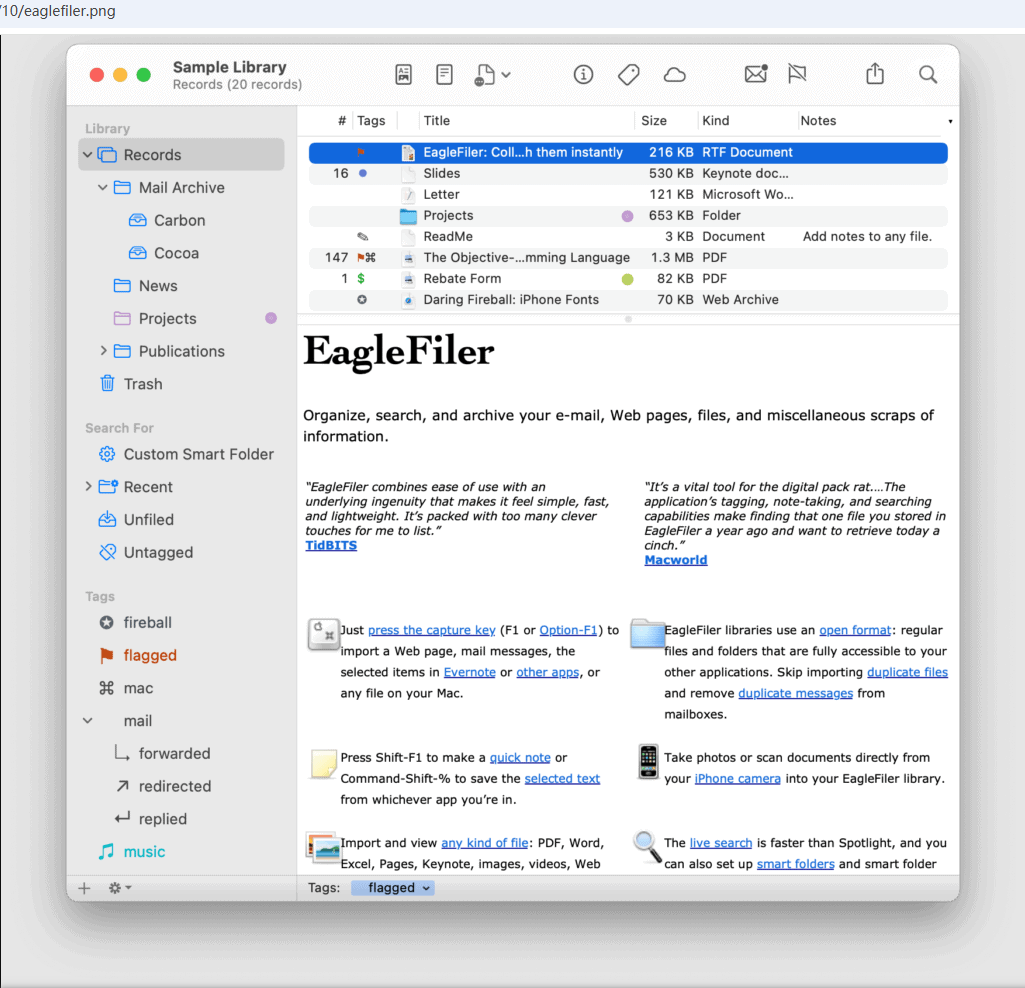Sort records by the Title column header
1025x988 pixels.
tap(437, 121)
